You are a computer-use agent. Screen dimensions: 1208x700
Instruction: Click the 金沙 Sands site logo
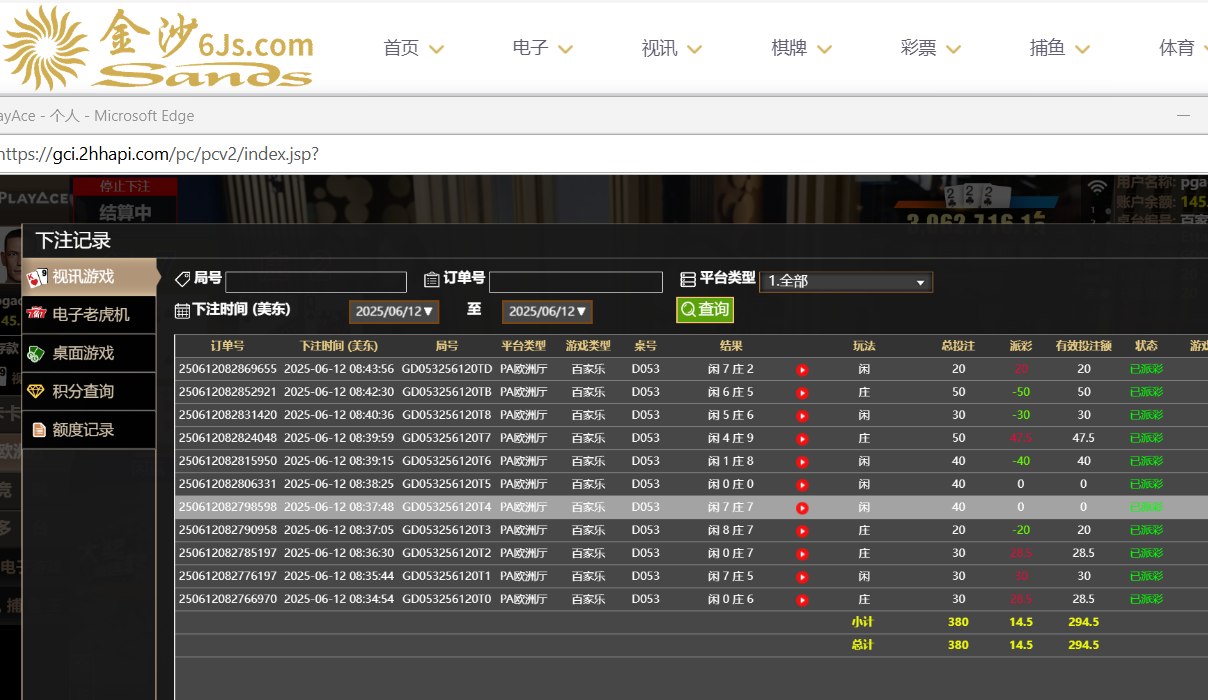coord(158,47)
